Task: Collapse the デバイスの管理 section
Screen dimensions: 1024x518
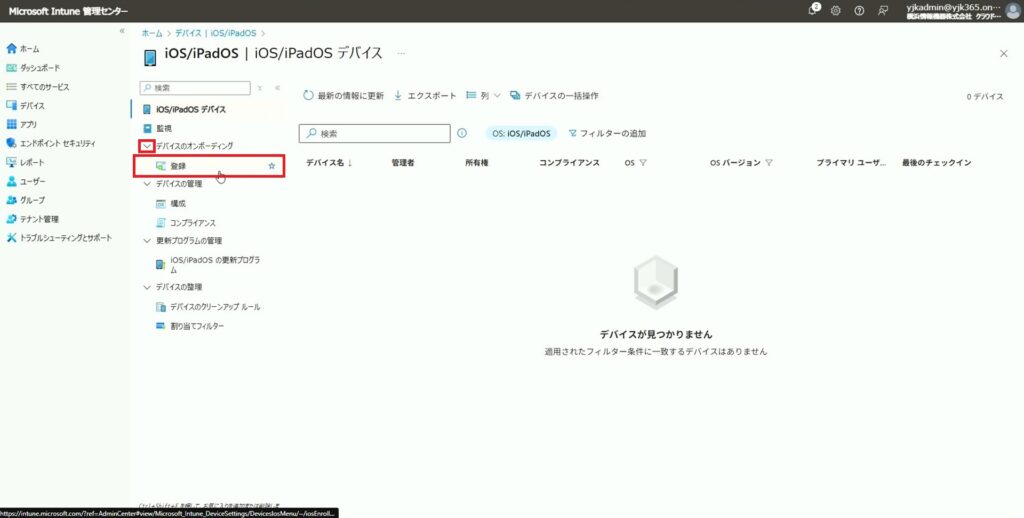Action: pos(147,184)
